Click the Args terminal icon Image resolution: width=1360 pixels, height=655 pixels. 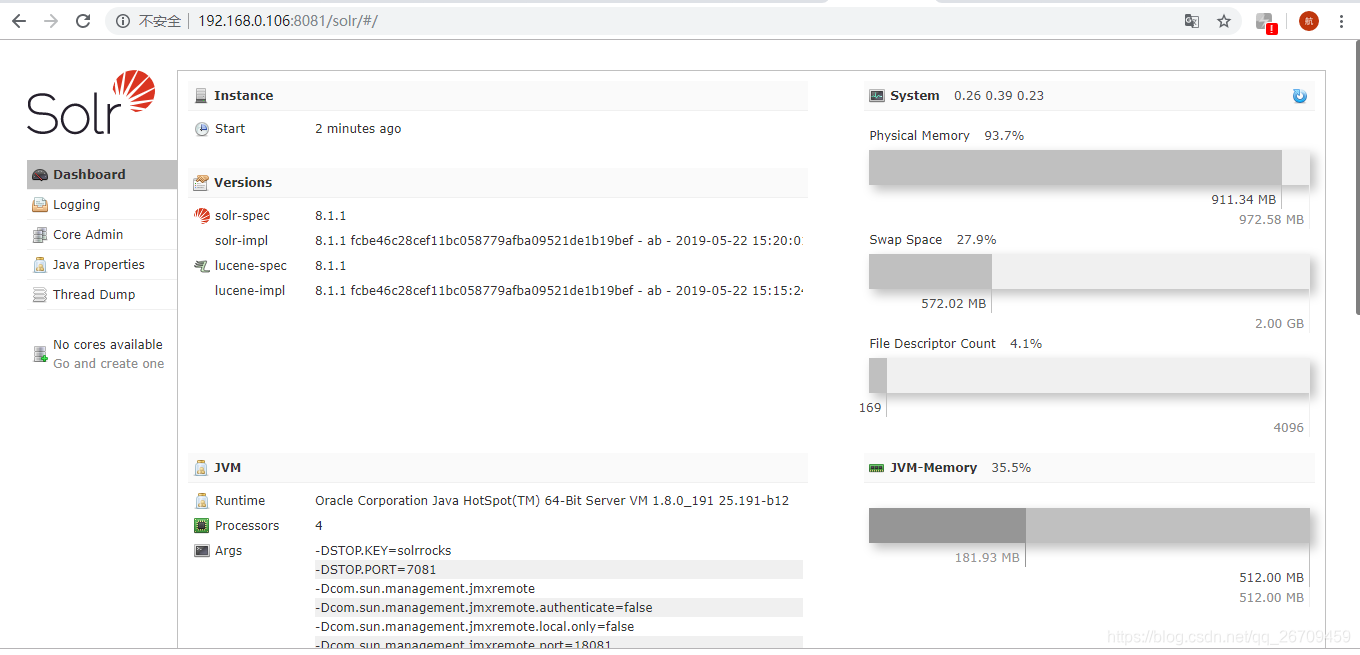202,551
